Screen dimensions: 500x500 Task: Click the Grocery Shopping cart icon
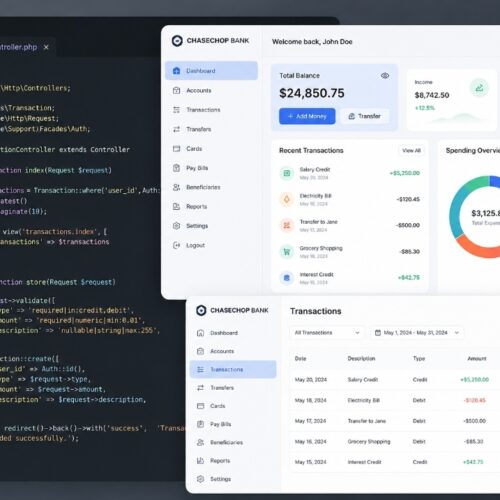click(287, 252)
